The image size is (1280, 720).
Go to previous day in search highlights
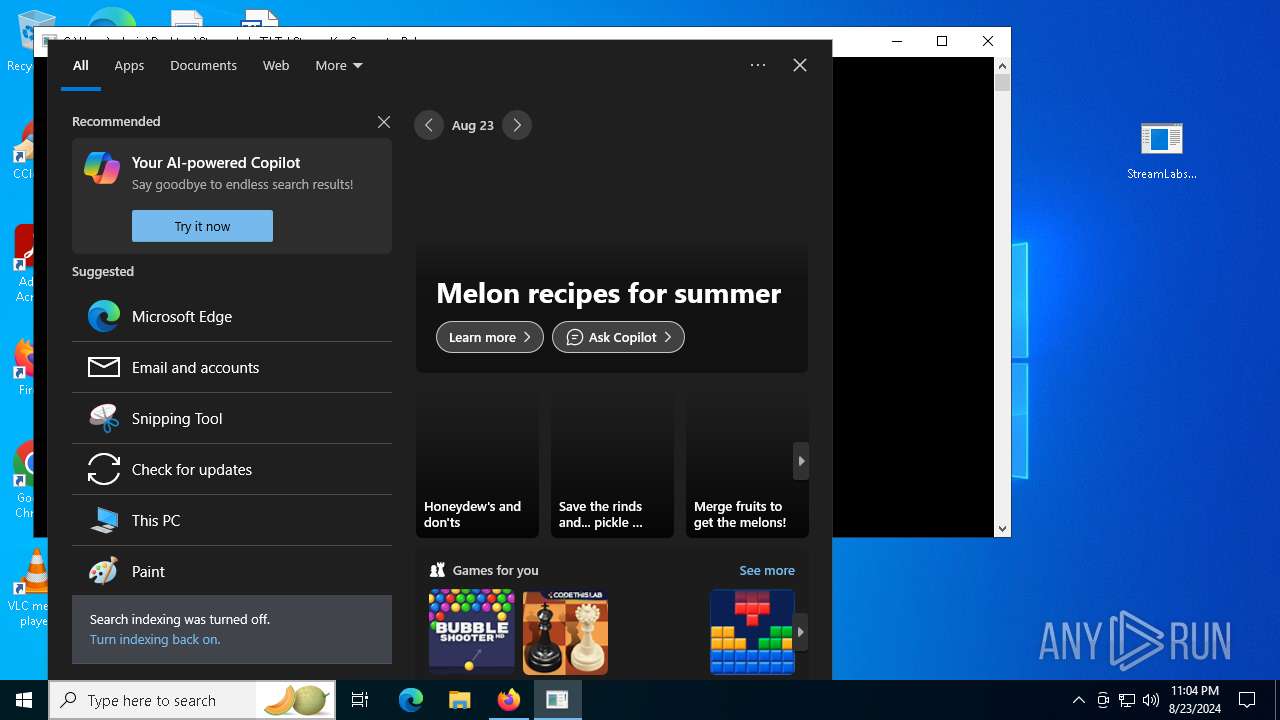point(429,125)
